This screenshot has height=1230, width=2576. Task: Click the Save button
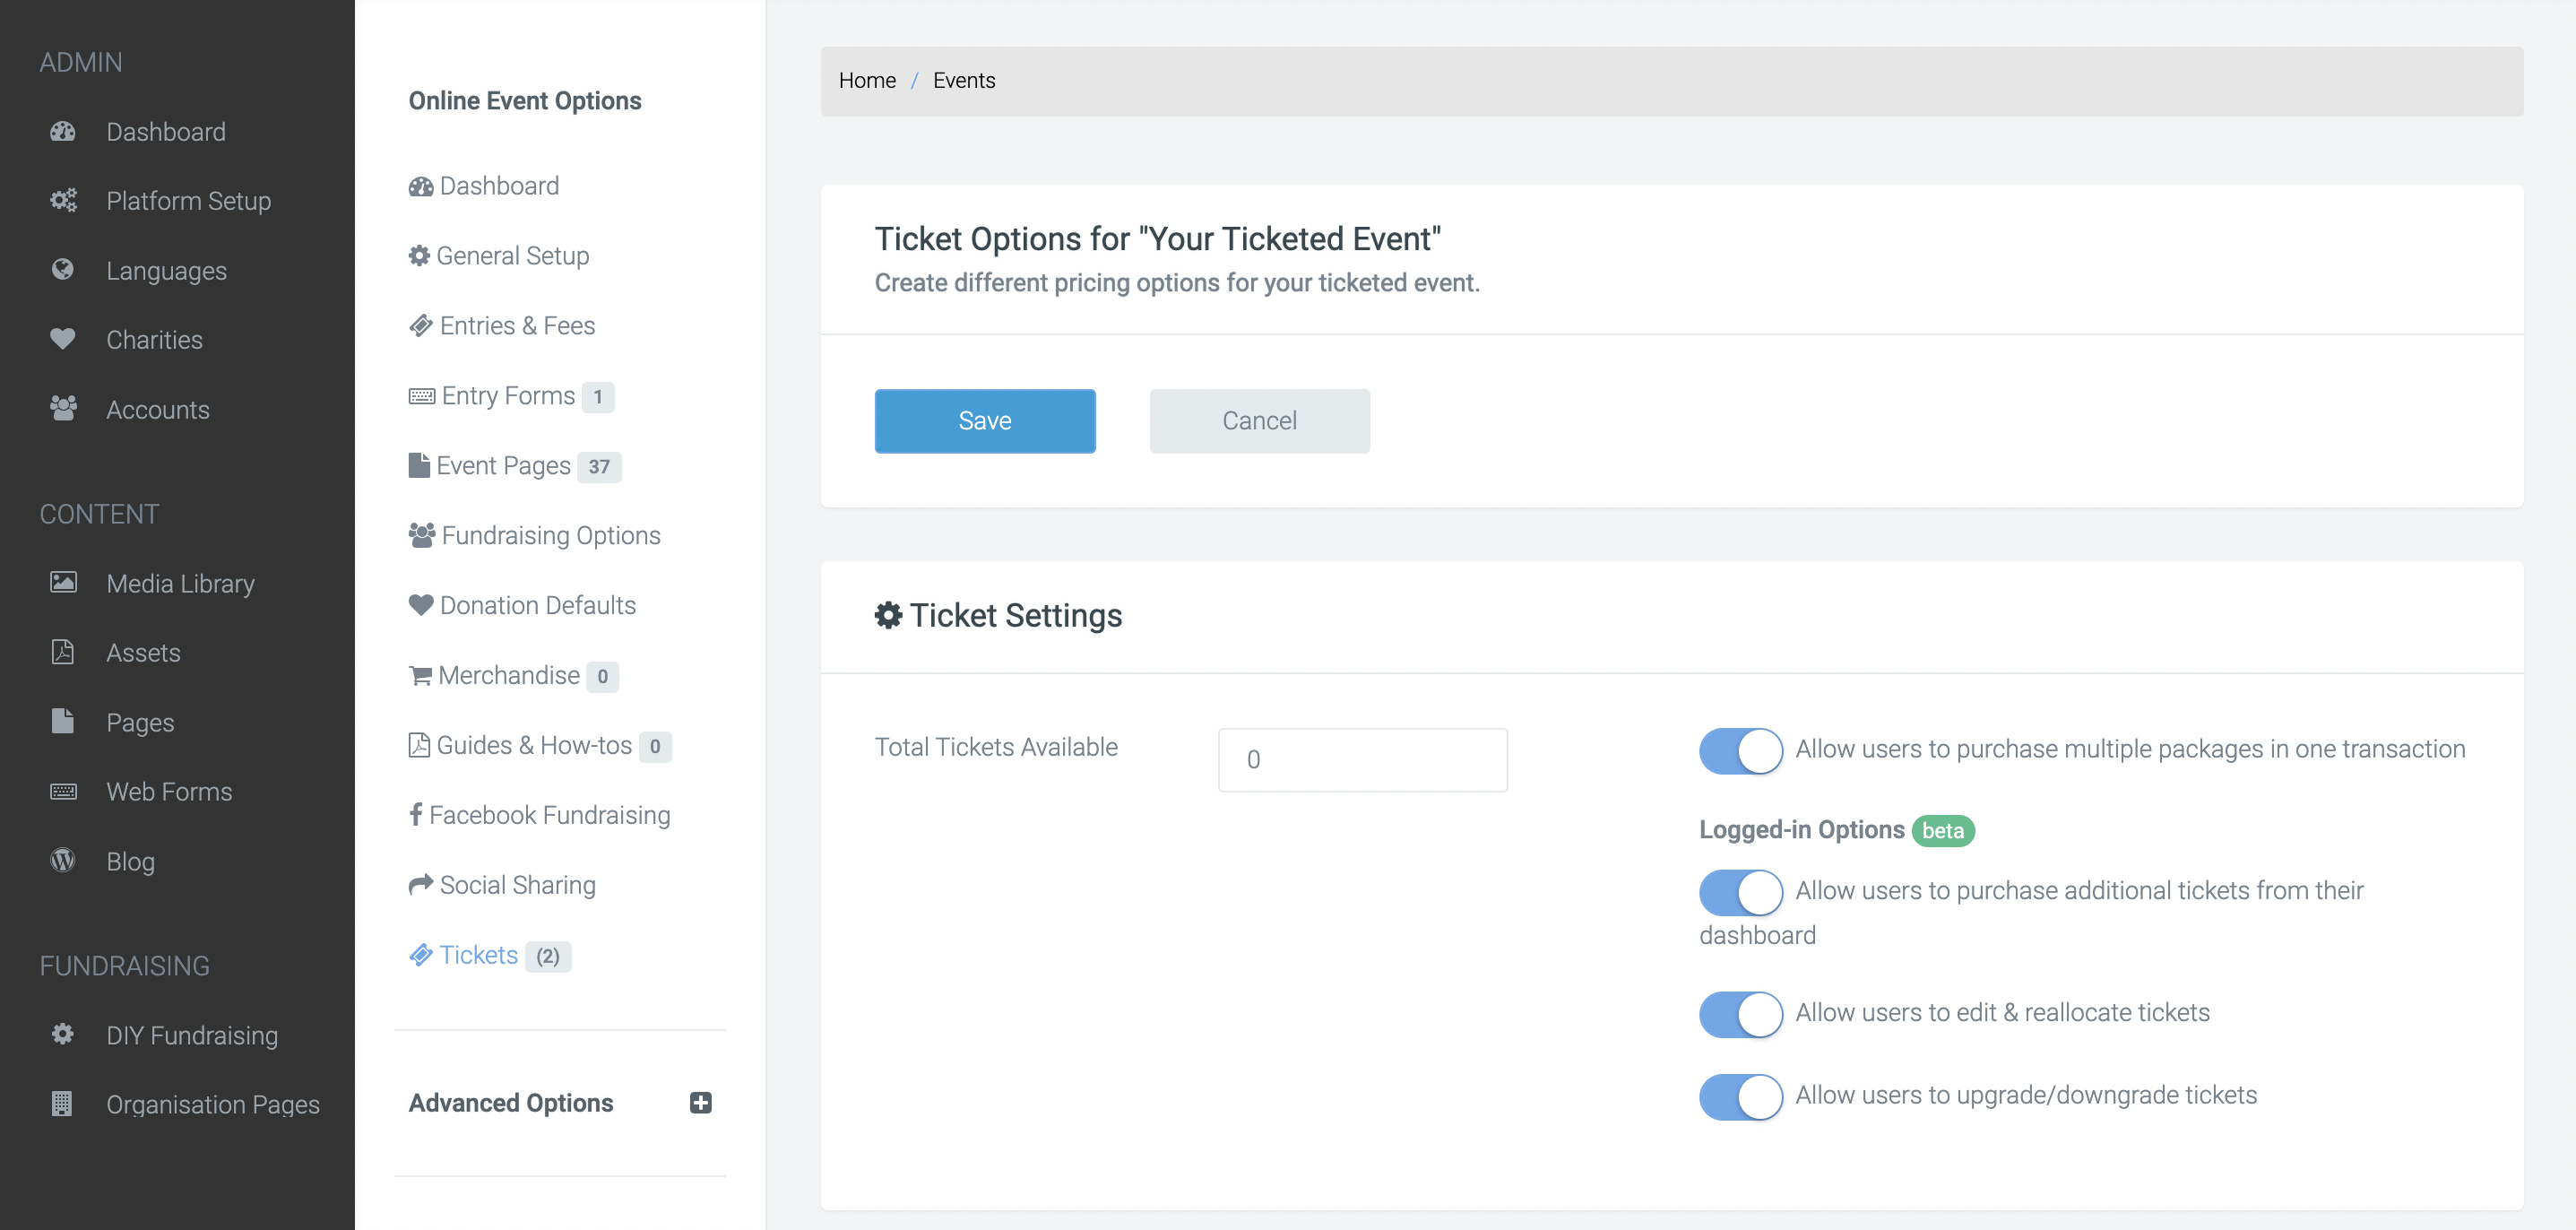click(x=985, y=421)
